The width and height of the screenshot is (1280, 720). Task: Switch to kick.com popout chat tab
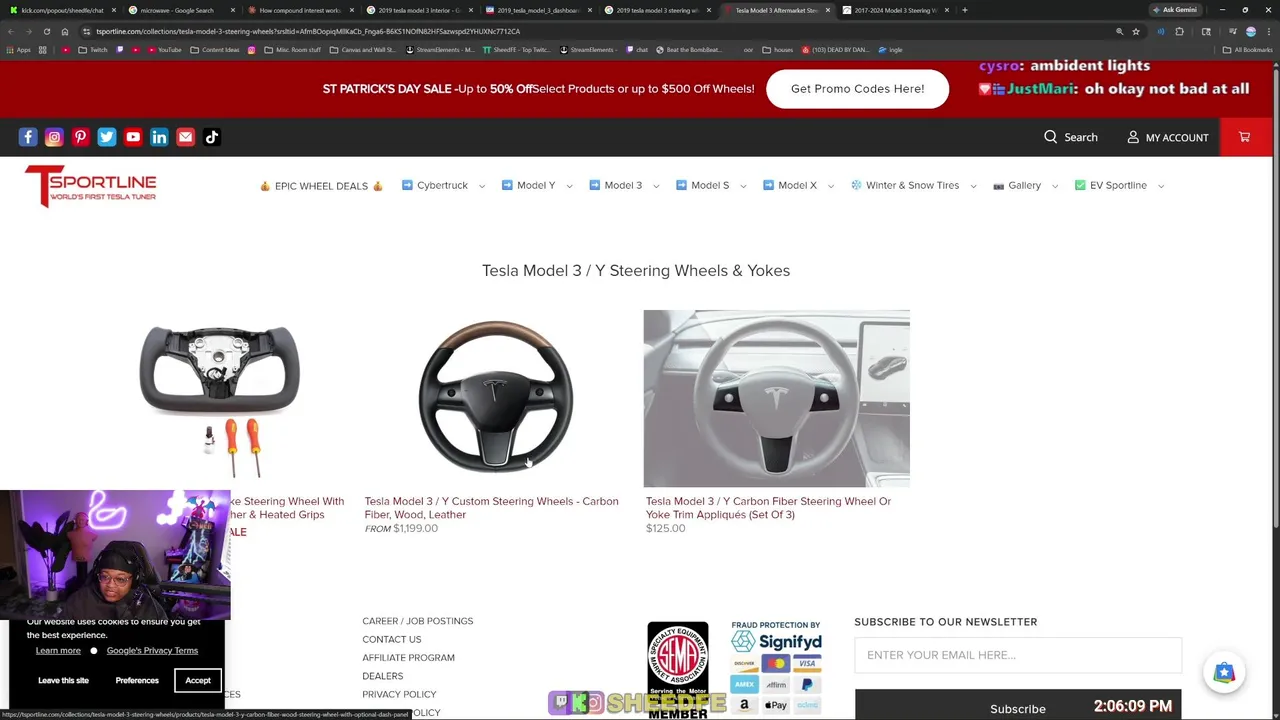pyautogui.click(x=62, y=10)
